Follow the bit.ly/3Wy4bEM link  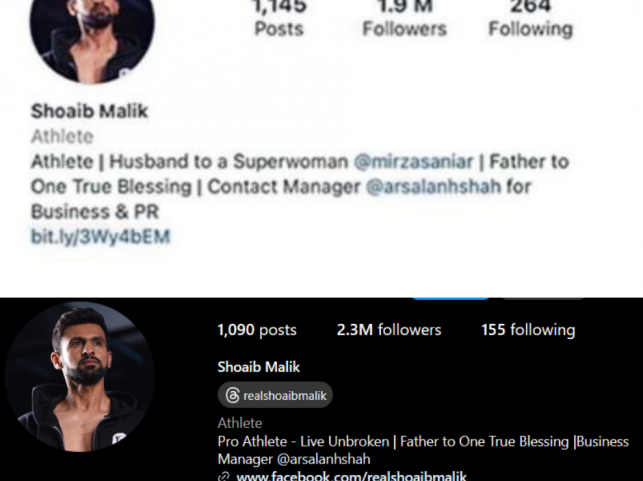(100, 237)
